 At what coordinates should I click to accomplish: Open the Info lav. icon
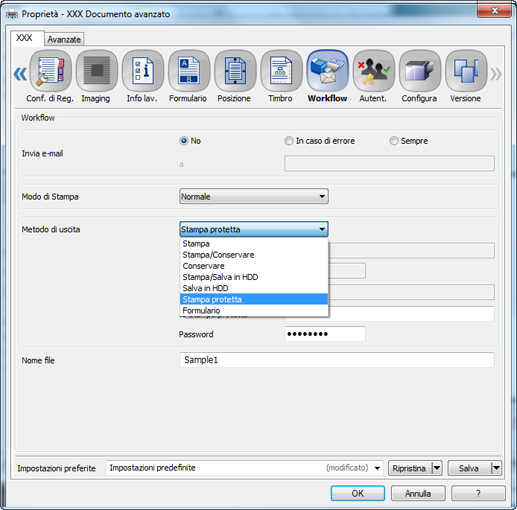click(x=143, y=71)
